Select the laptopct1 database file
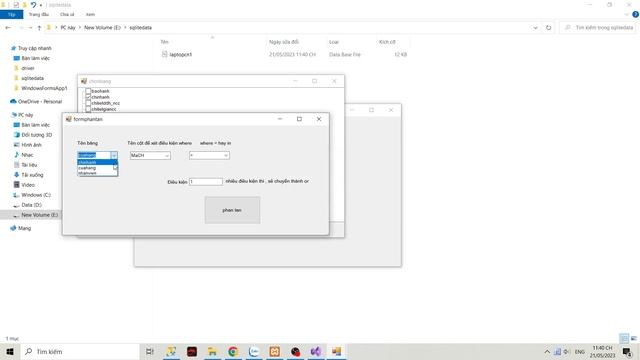The image size is (640, 360). click(180, 54)
